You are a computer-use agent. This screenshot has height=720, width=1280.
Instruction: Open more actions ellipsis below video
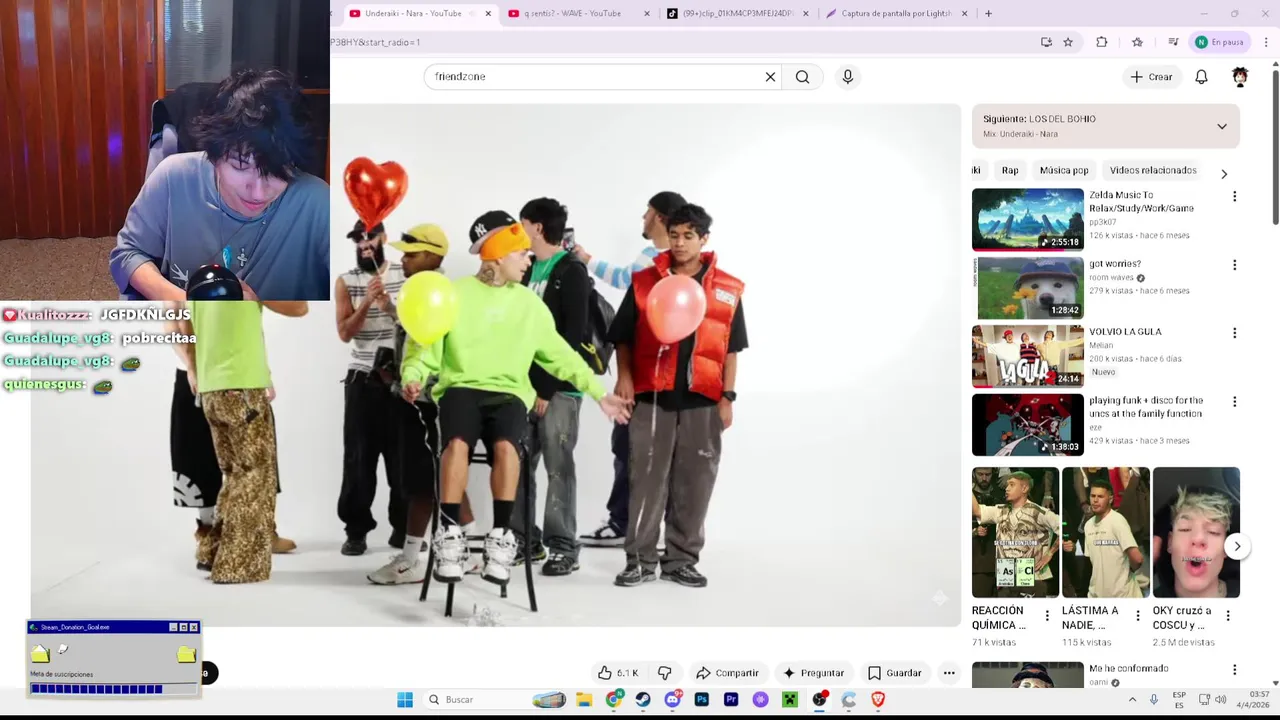tap(949, 673)
